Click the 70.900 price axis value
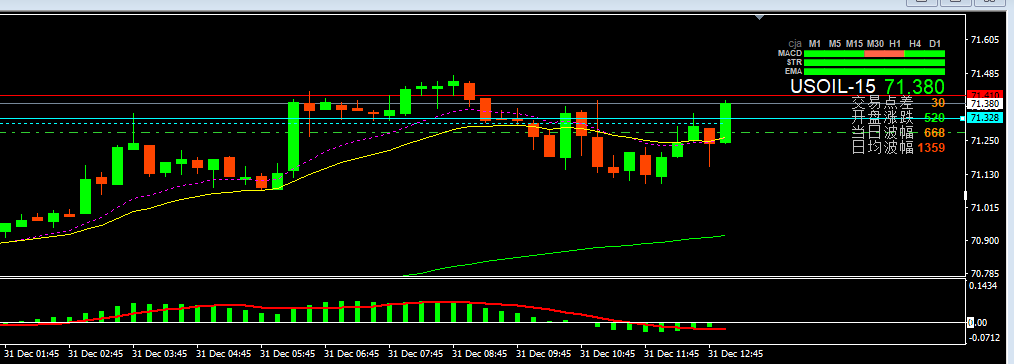The width and height of the screenshot is (1014, 364). pos(985,241)
